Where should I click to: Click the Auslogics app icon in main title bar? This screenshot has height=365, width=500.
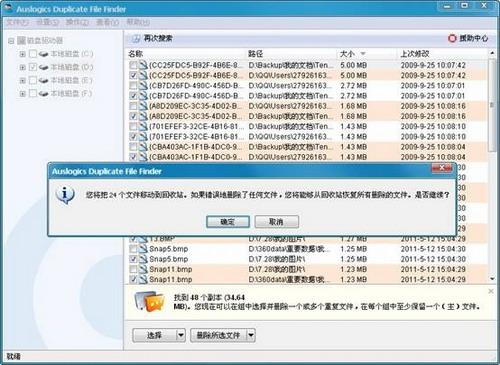[8, 8]
